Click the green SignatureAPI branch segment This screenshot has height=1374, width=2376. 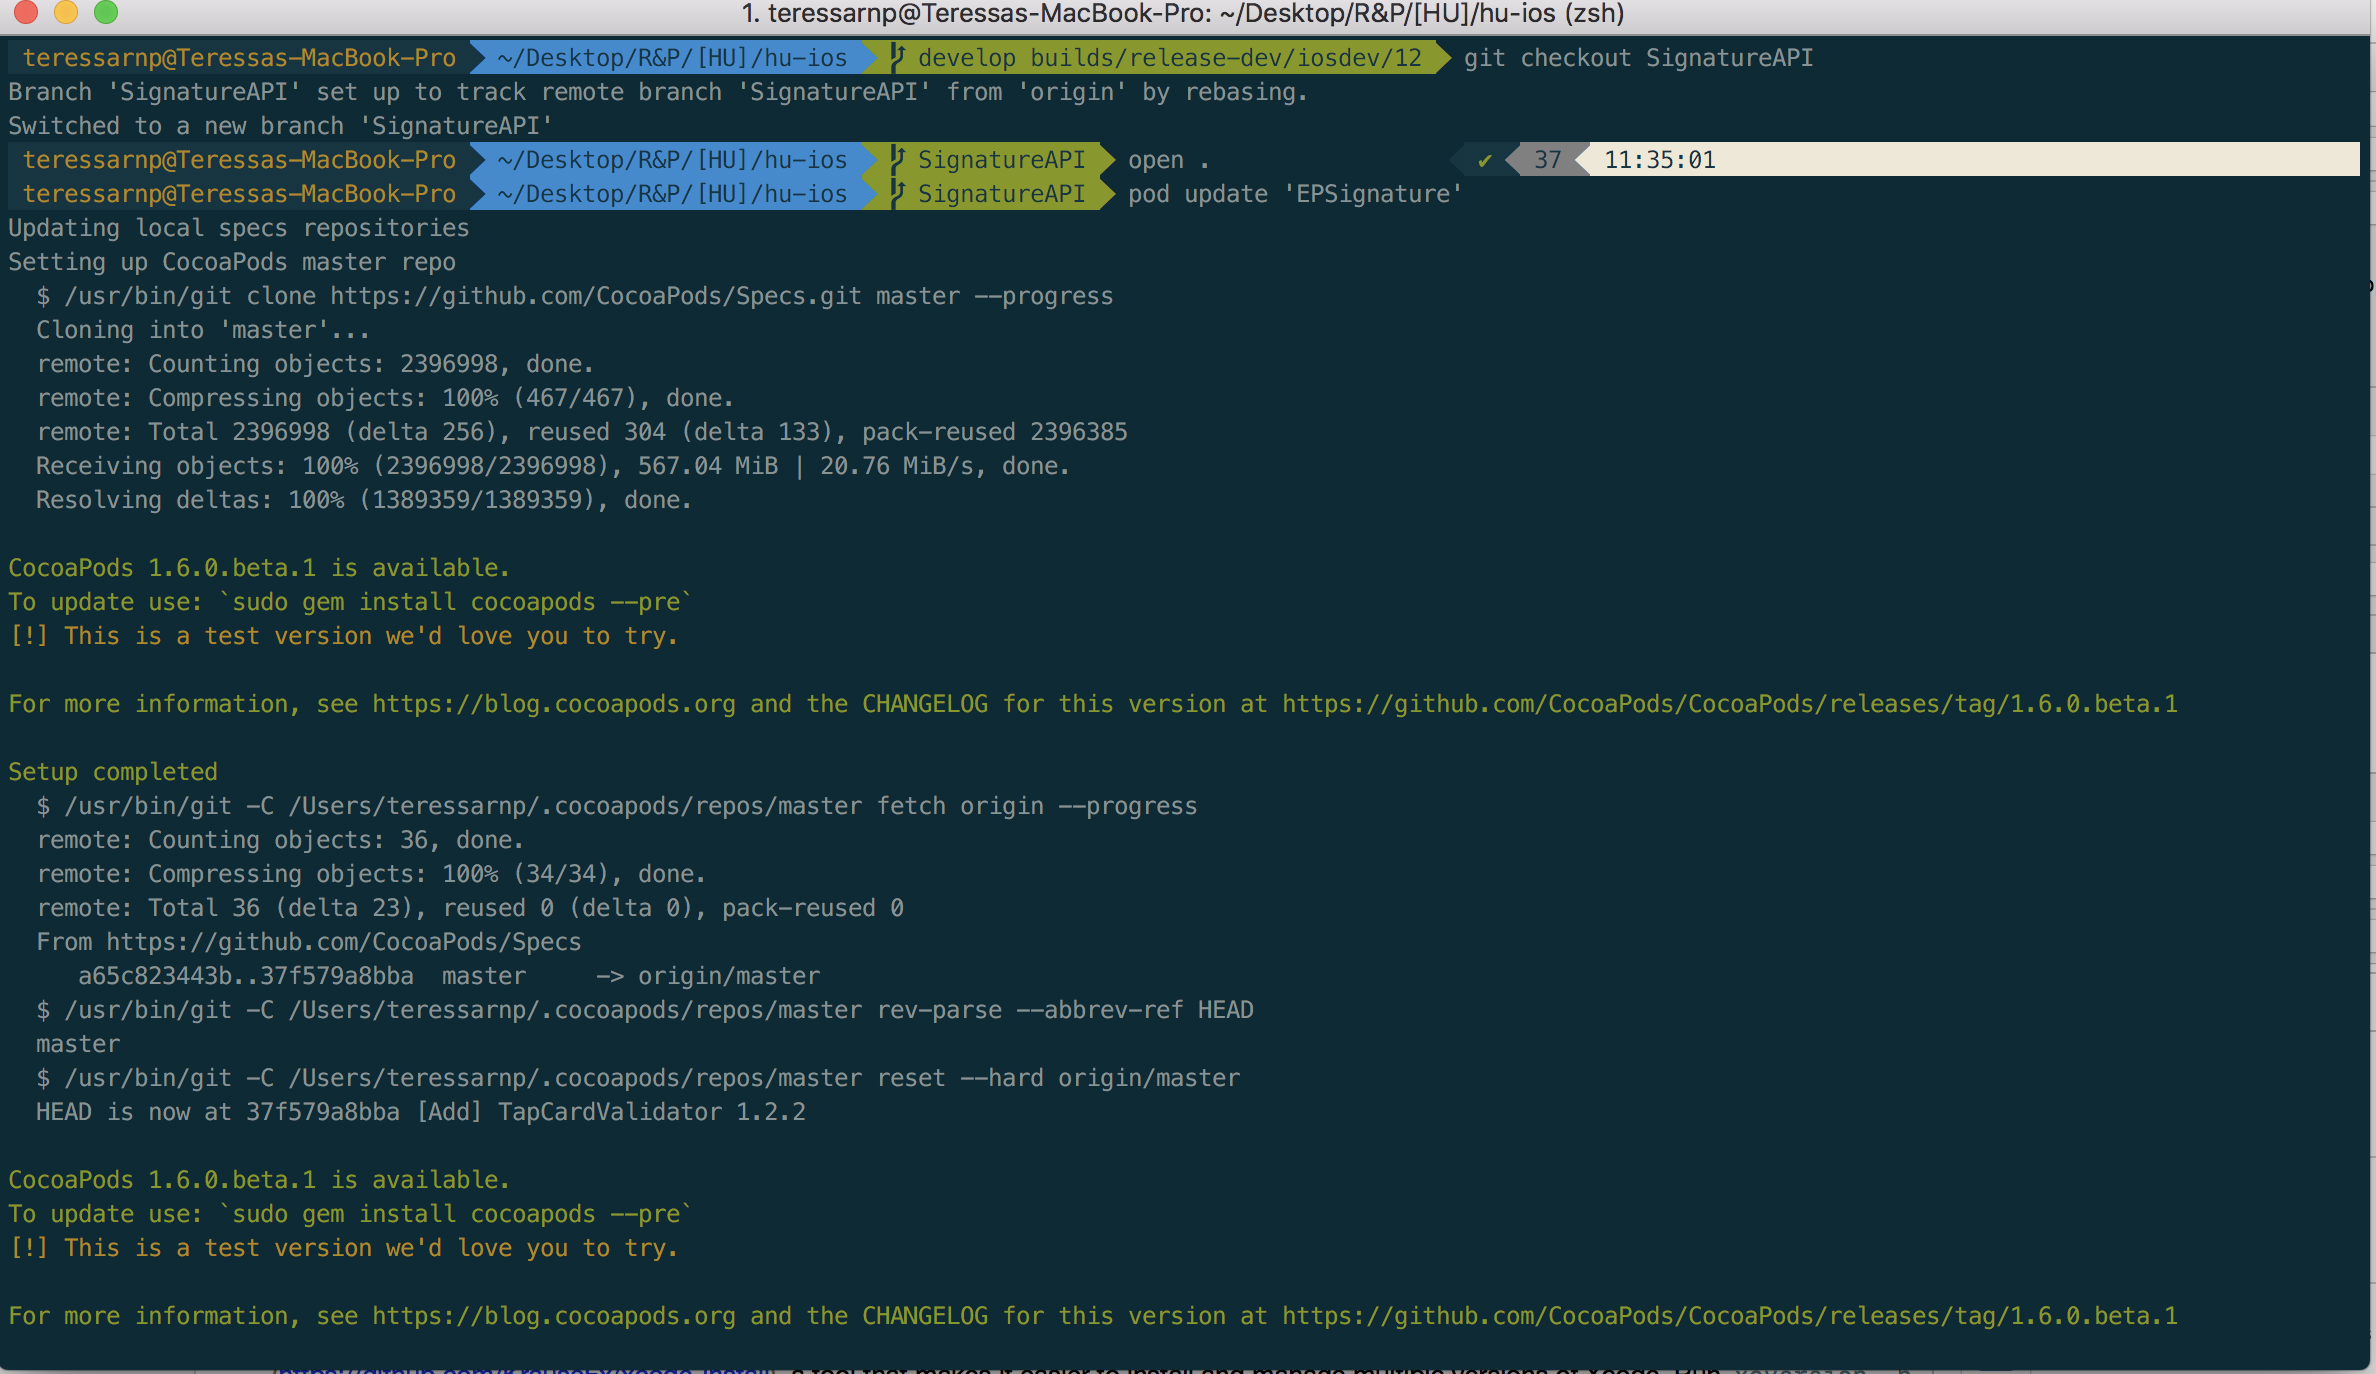[x=1000, y=159]
